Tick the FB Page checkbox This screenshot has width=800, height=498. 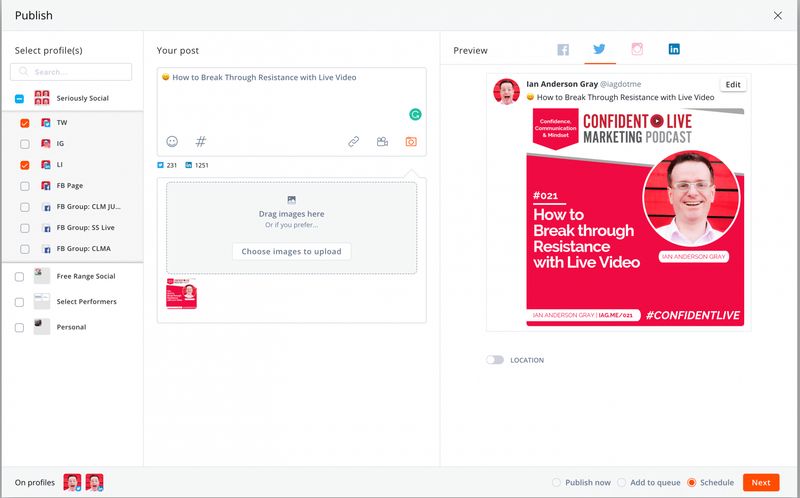coord(24,186)
